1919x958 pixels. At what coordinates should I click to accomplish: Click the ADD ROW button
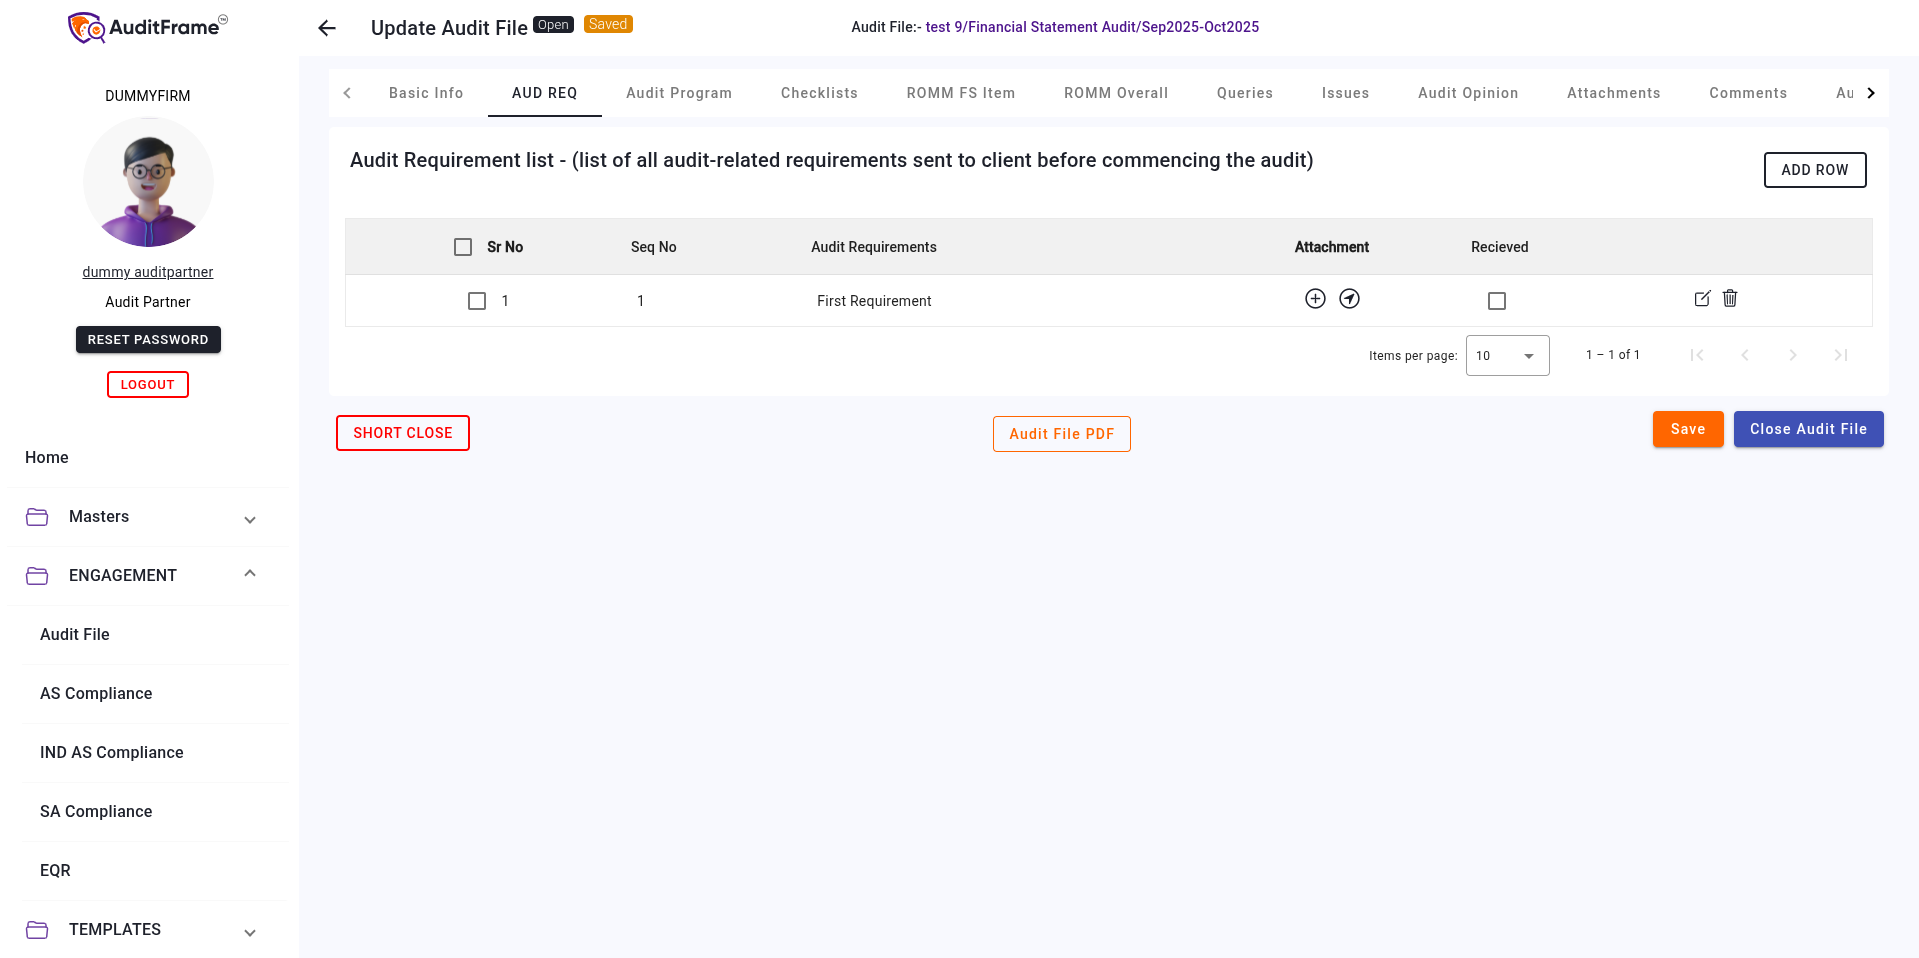[x=1814, y=170]
